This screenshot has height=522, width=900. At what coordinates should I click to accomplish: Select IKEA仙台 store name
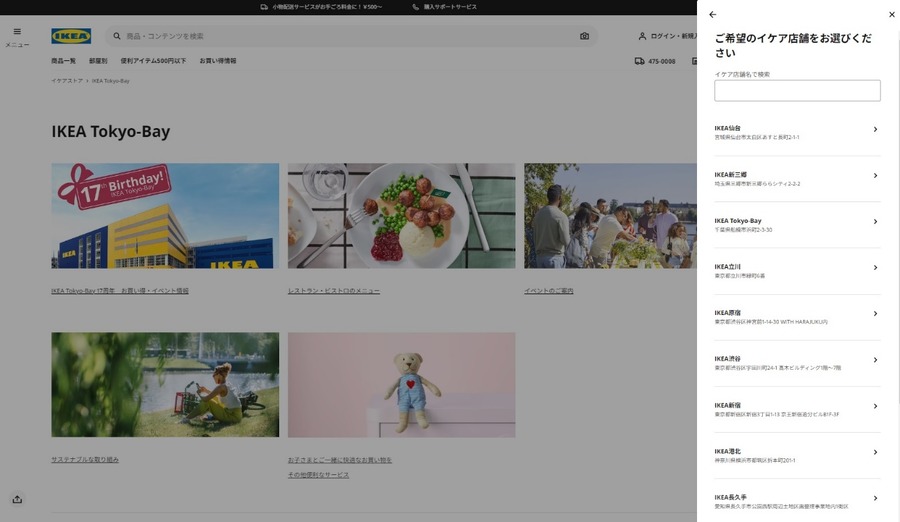727,128
